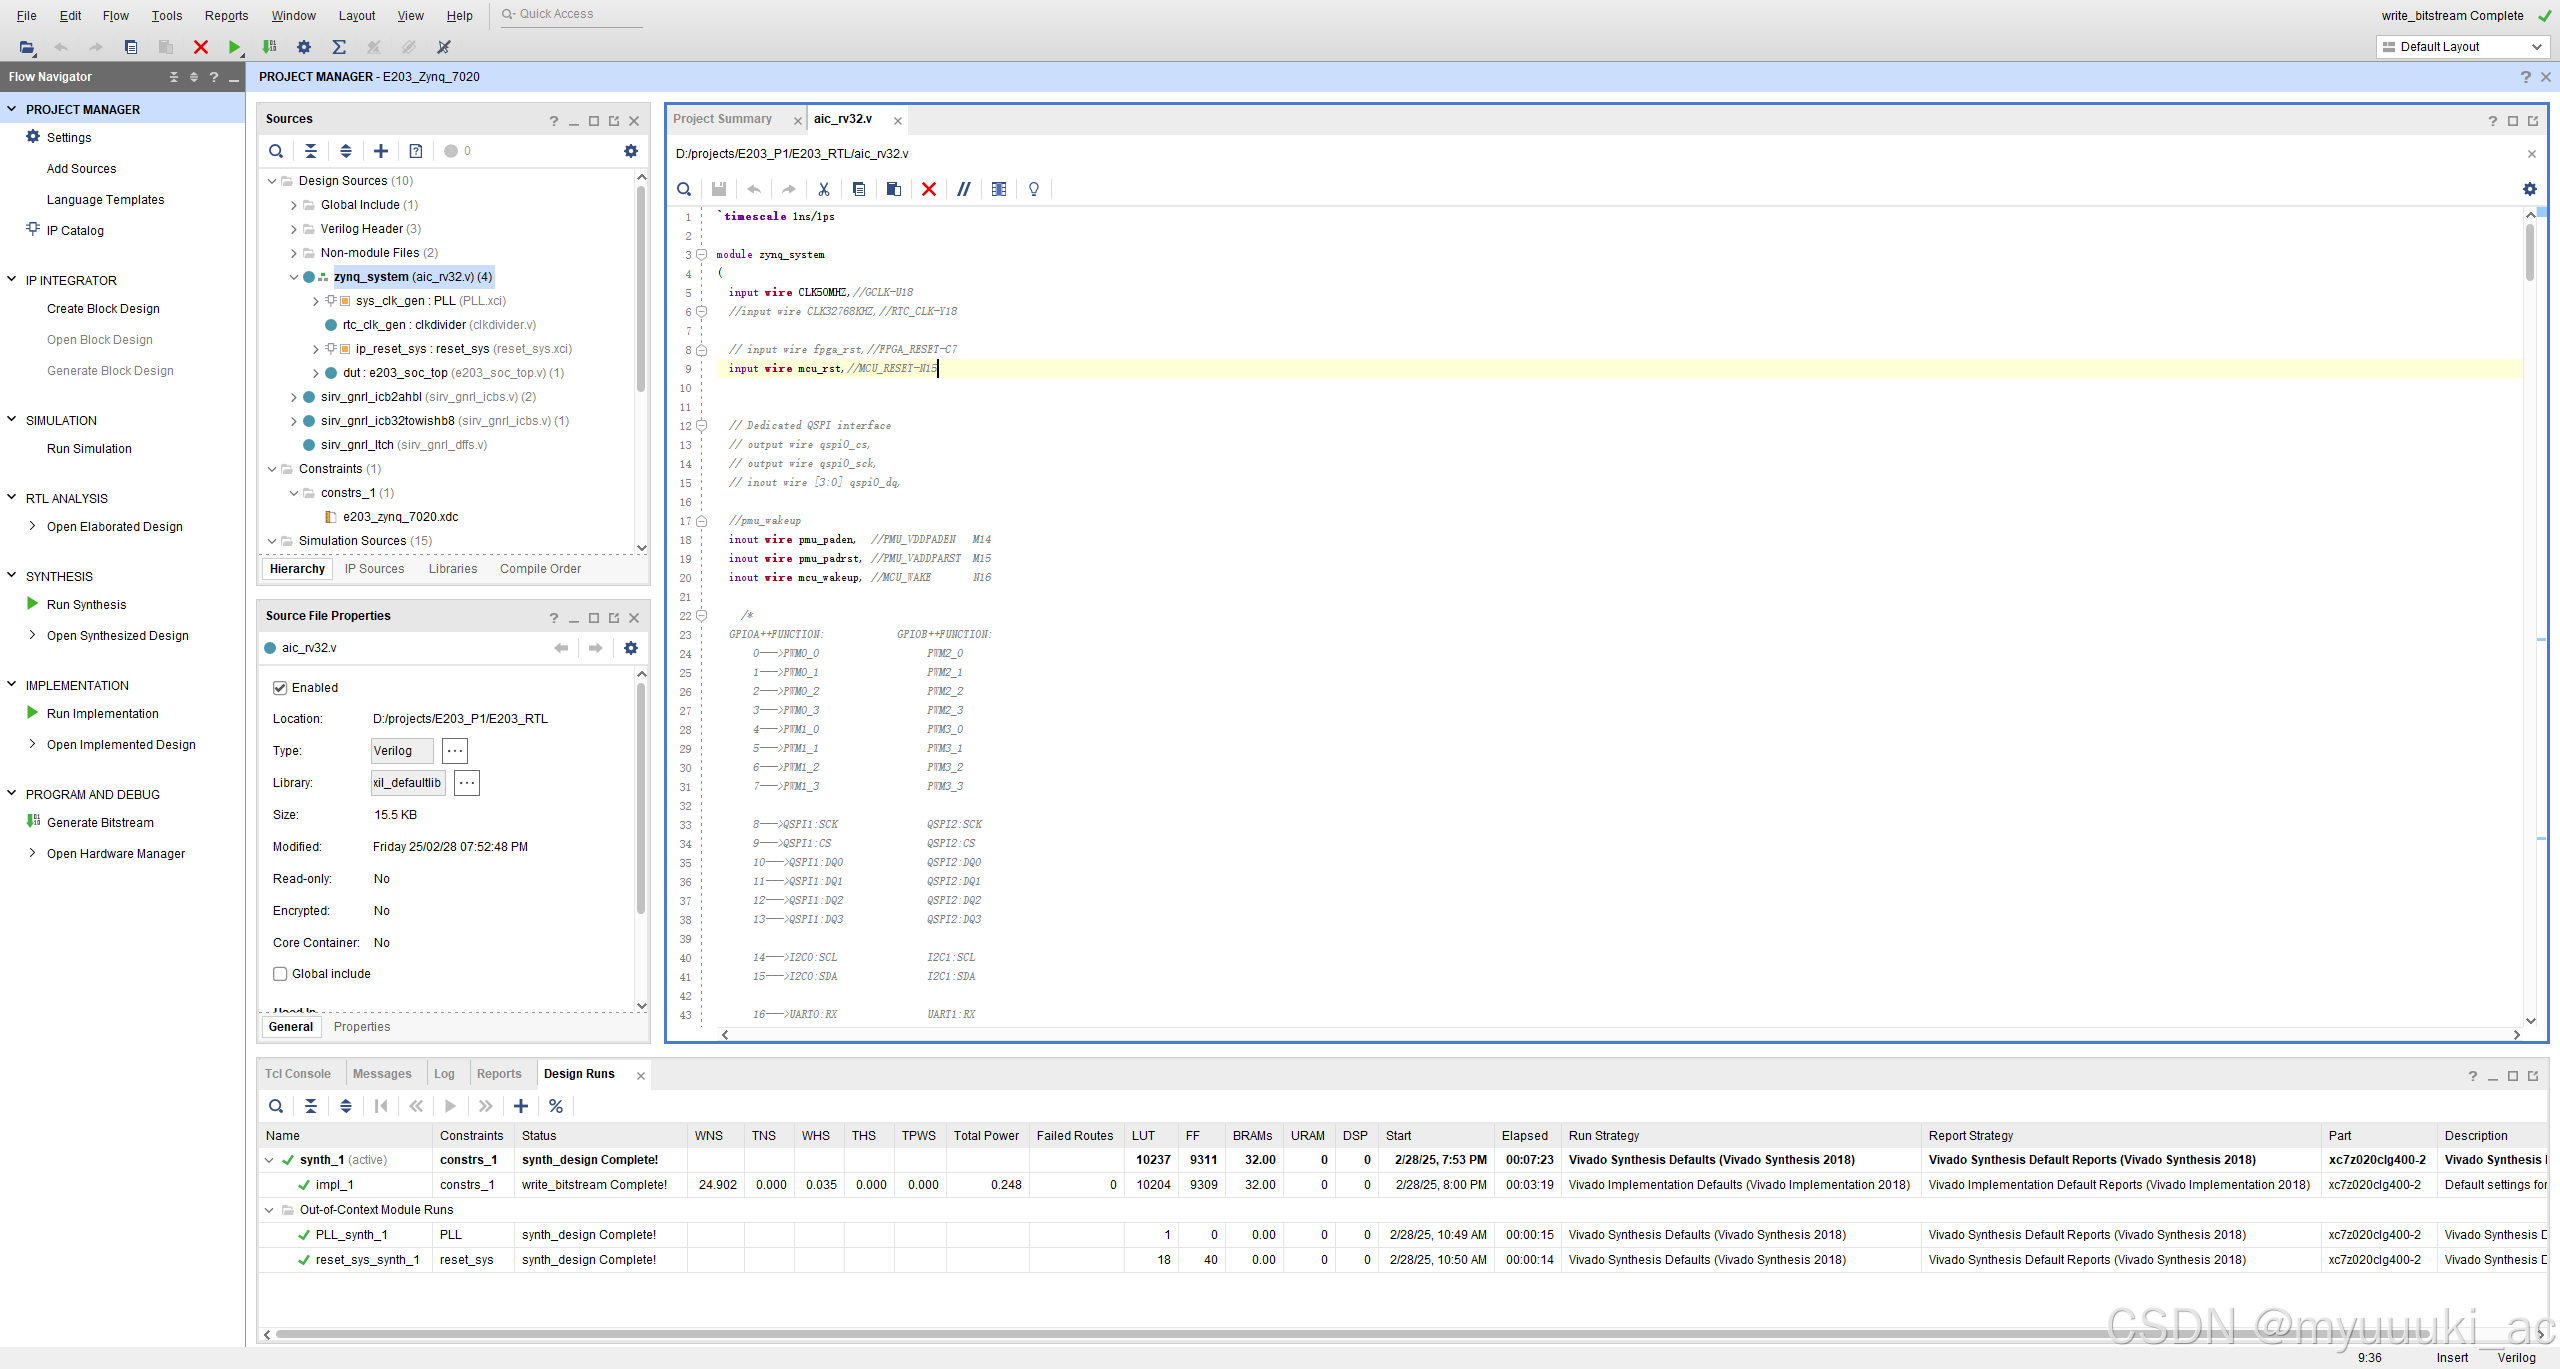
Task: Switch to the Tcl Console tab
Action: coord(297,1074)
